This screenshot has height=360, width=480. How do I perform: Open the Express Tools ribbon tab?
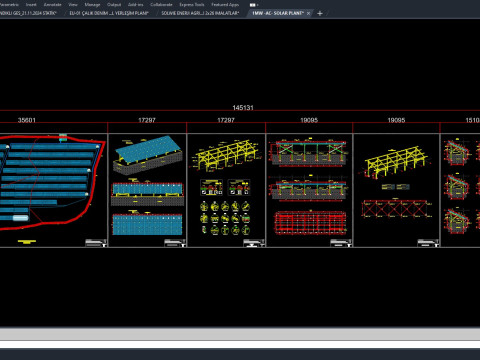[192, 5]
